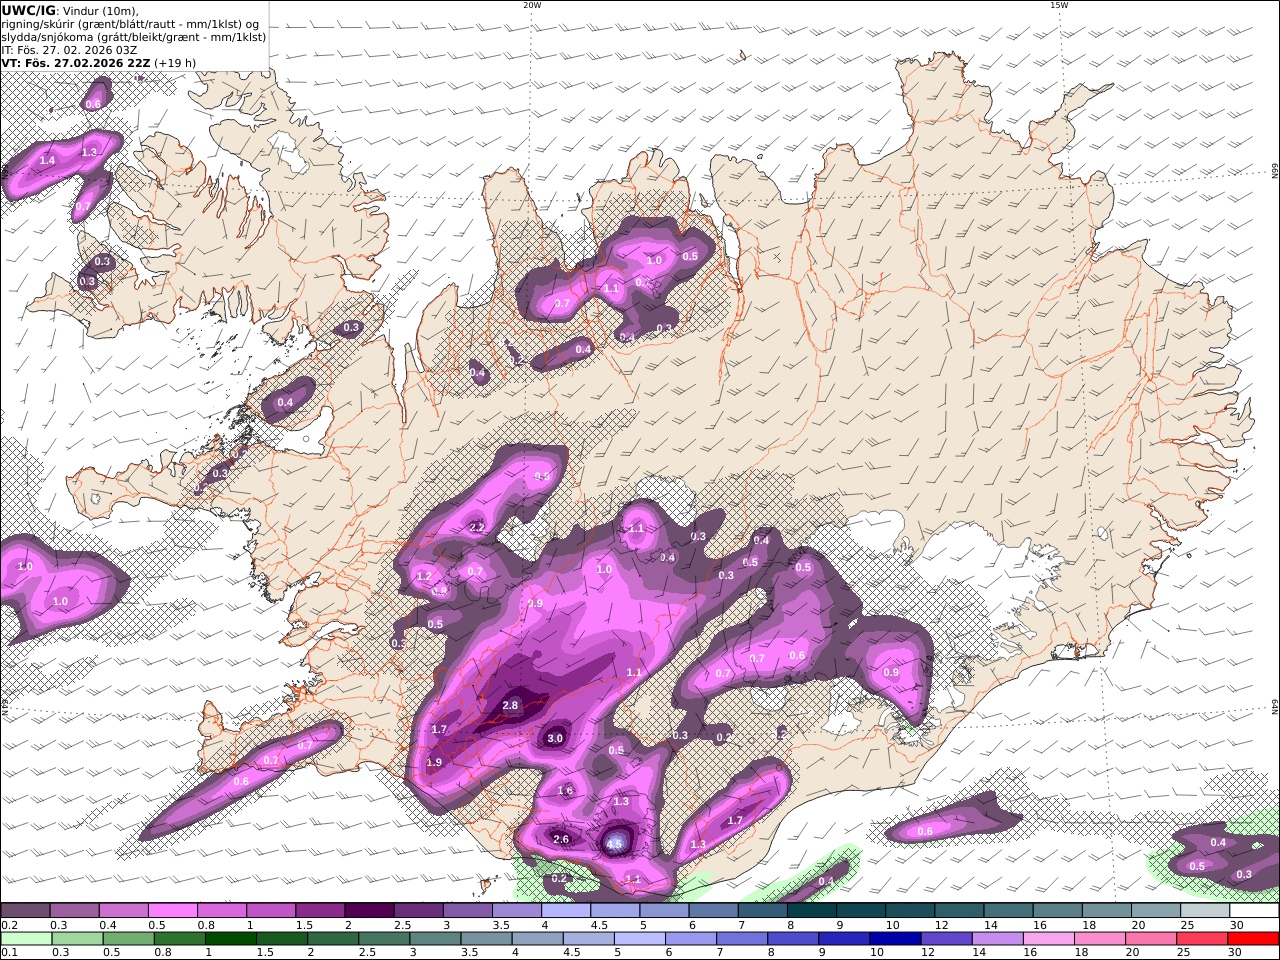This screenshot has width=1280, height=960.
Task: Click the 2.2 precipitation value on the map
Action: (x=477, y=527)
